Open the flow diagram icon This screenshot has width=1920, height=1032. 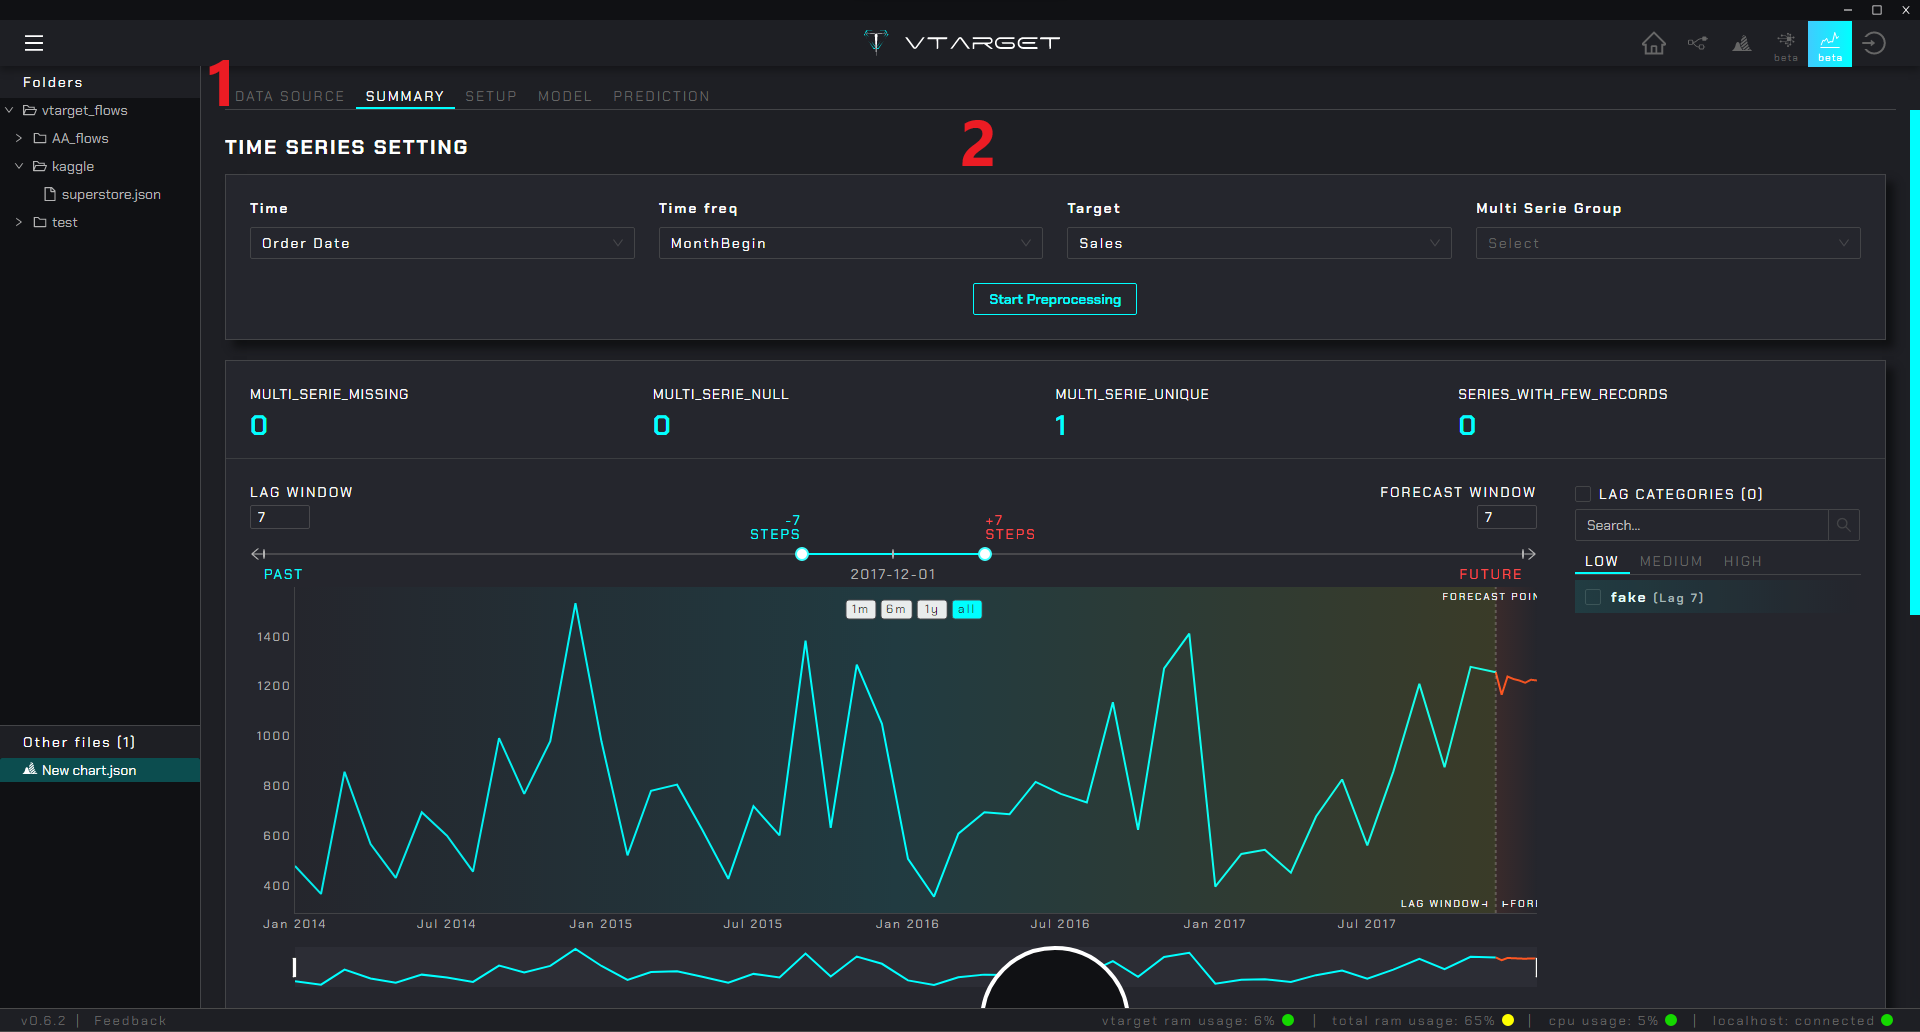pos(1697,43)
